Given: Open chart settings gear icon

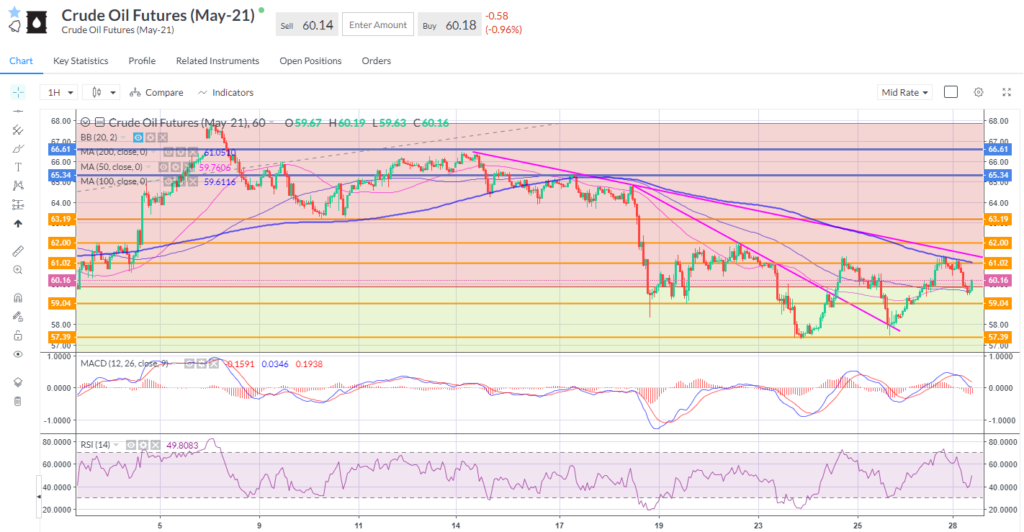Looking at the screenshot, I should pos(979,92).
